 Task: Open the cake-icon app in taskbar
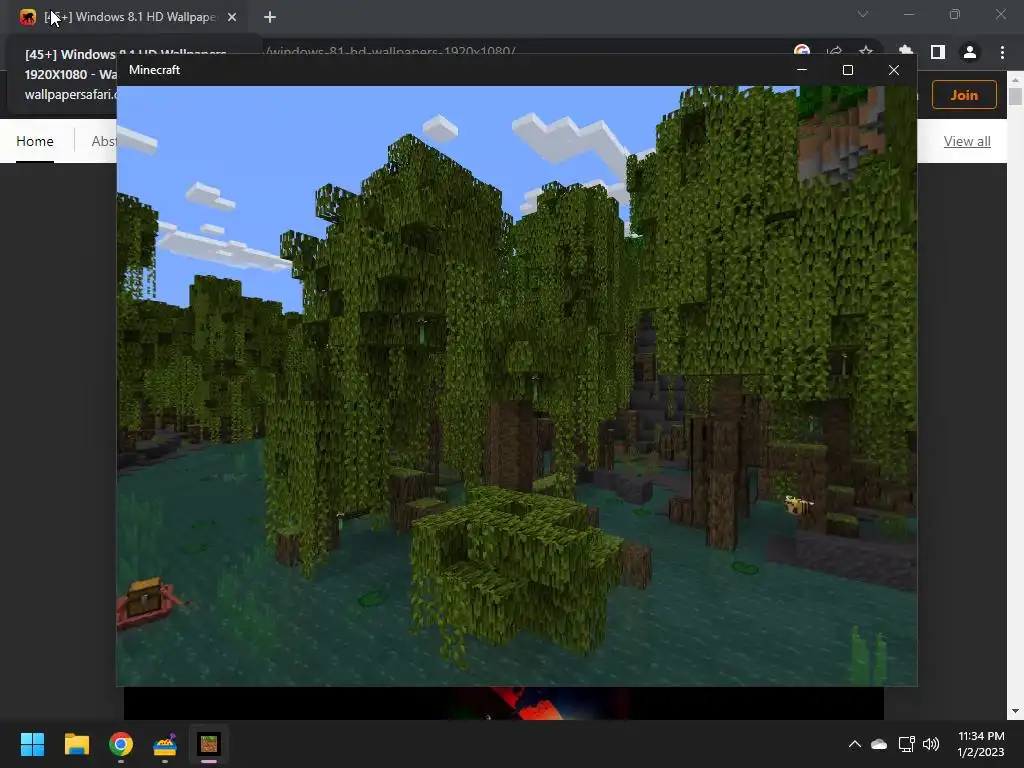(x=165, y=744)
